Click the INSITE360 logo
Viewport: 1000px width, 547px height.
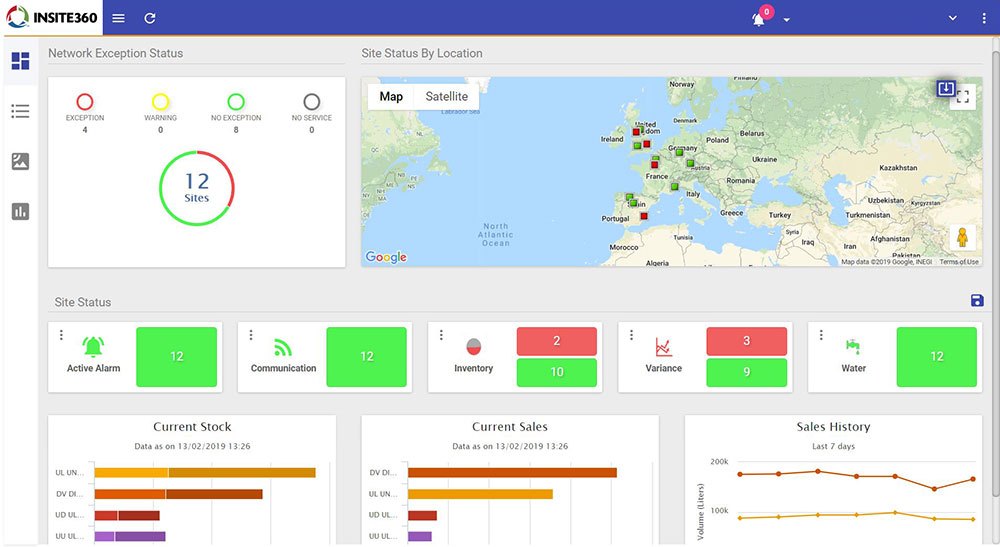pyautogui.click(x=52, y=17)
